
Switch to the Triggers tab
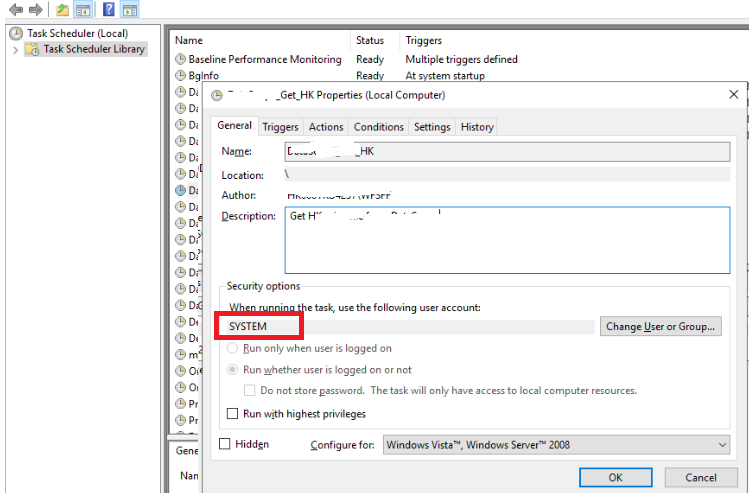point(280,127)
